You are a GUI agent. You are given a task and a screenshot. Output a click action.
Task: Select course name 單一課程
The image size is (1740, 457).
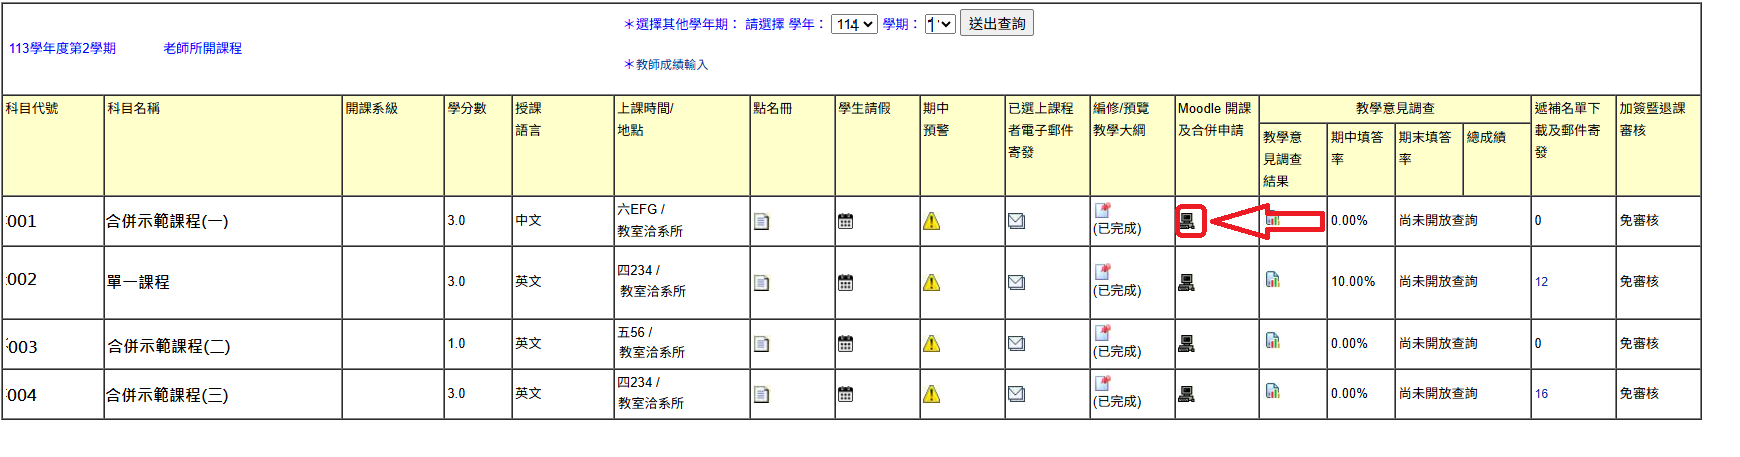[138, 283]
